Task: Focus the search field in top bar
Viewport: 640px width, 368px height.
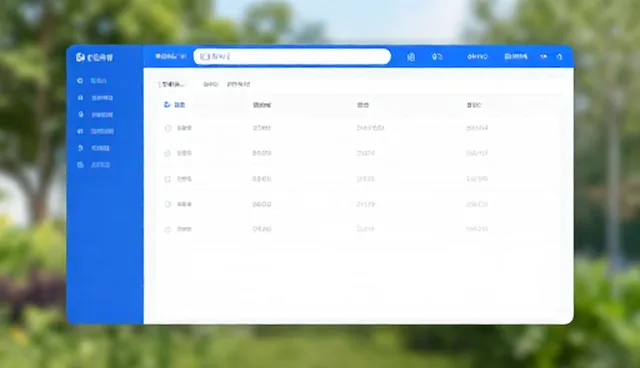Action: point(292,56)
